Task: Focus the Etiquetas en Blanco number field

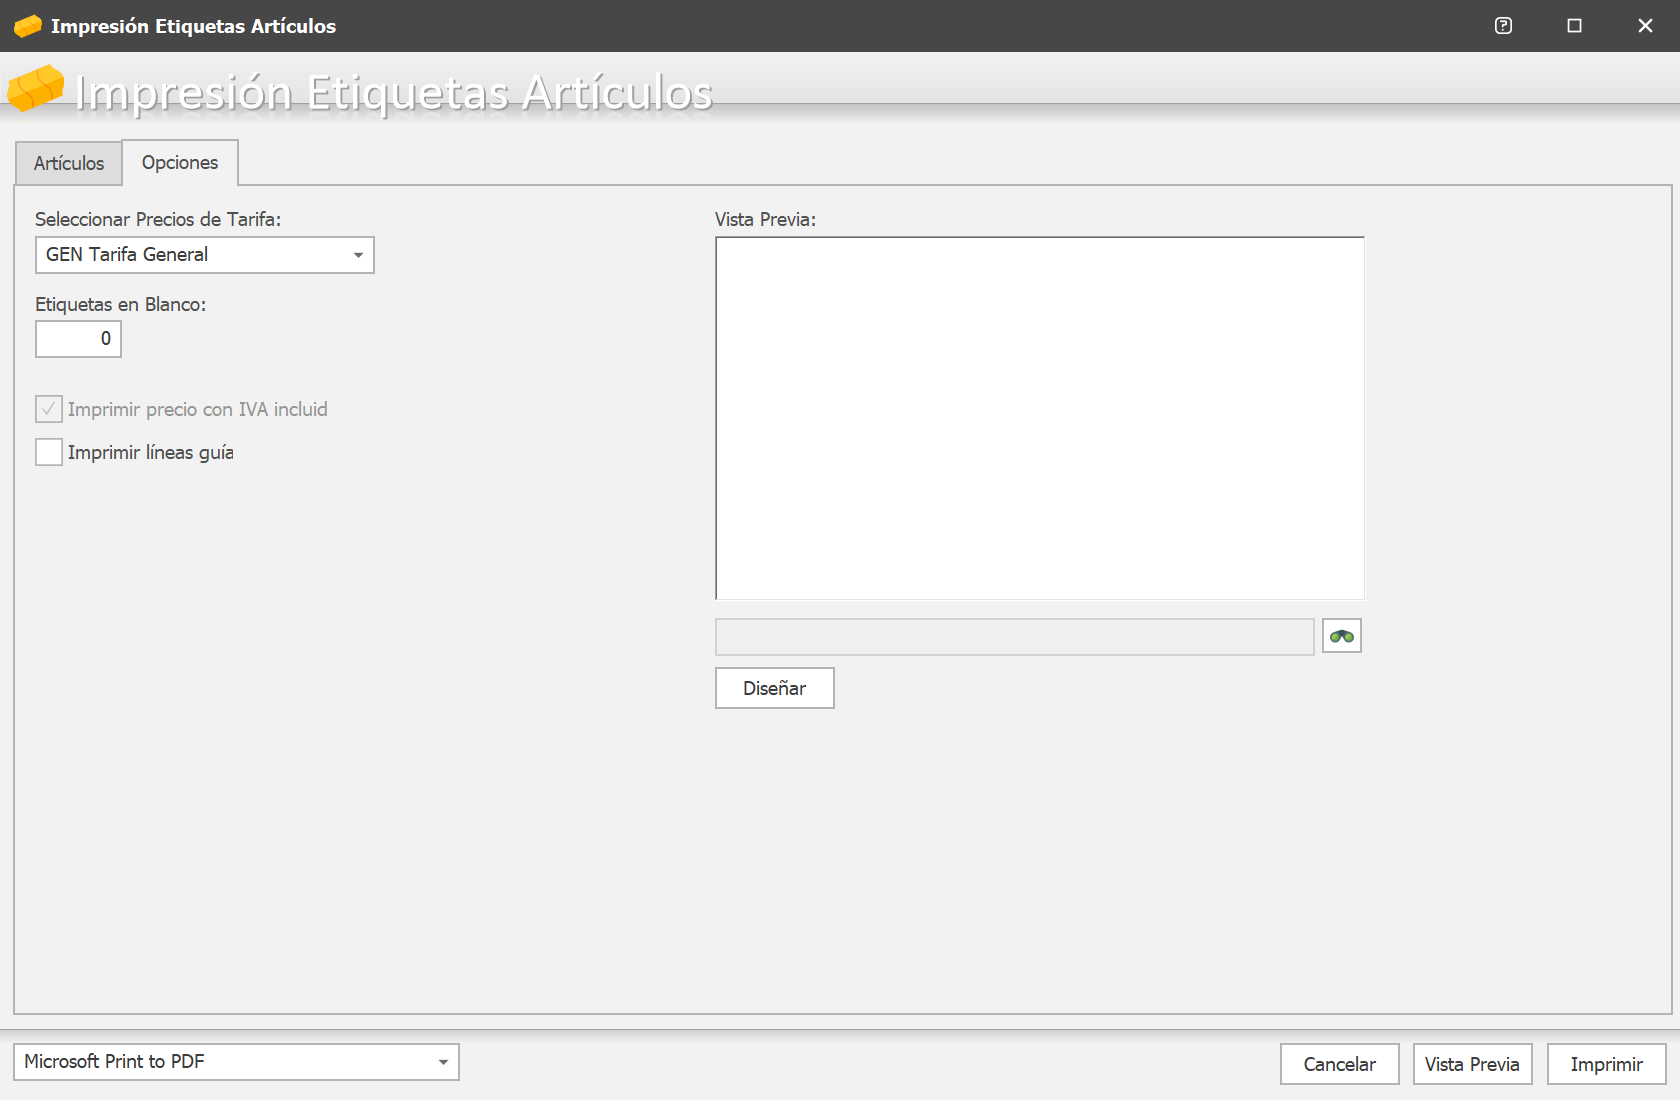Action: click(79, 339)
